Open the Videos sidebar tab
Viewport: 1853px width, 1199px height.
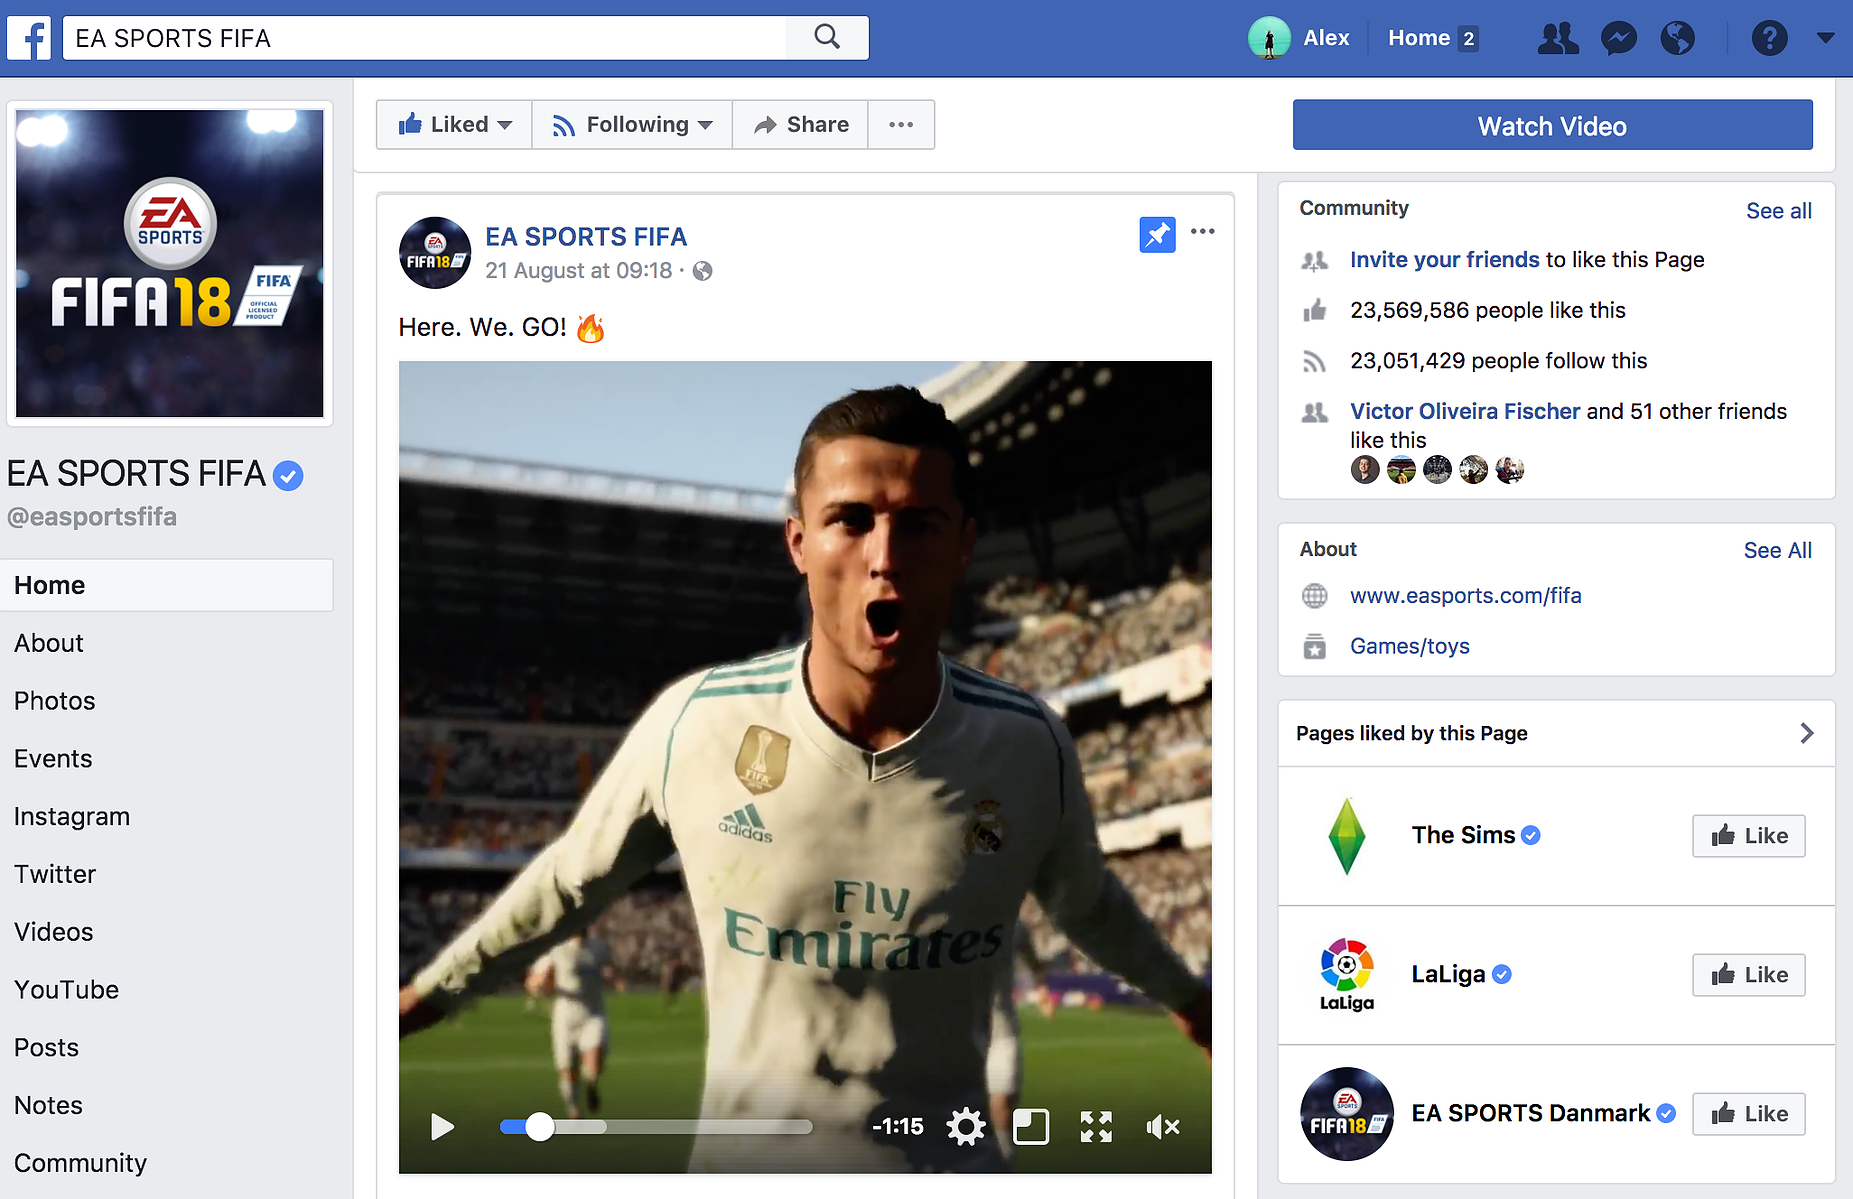54,932
